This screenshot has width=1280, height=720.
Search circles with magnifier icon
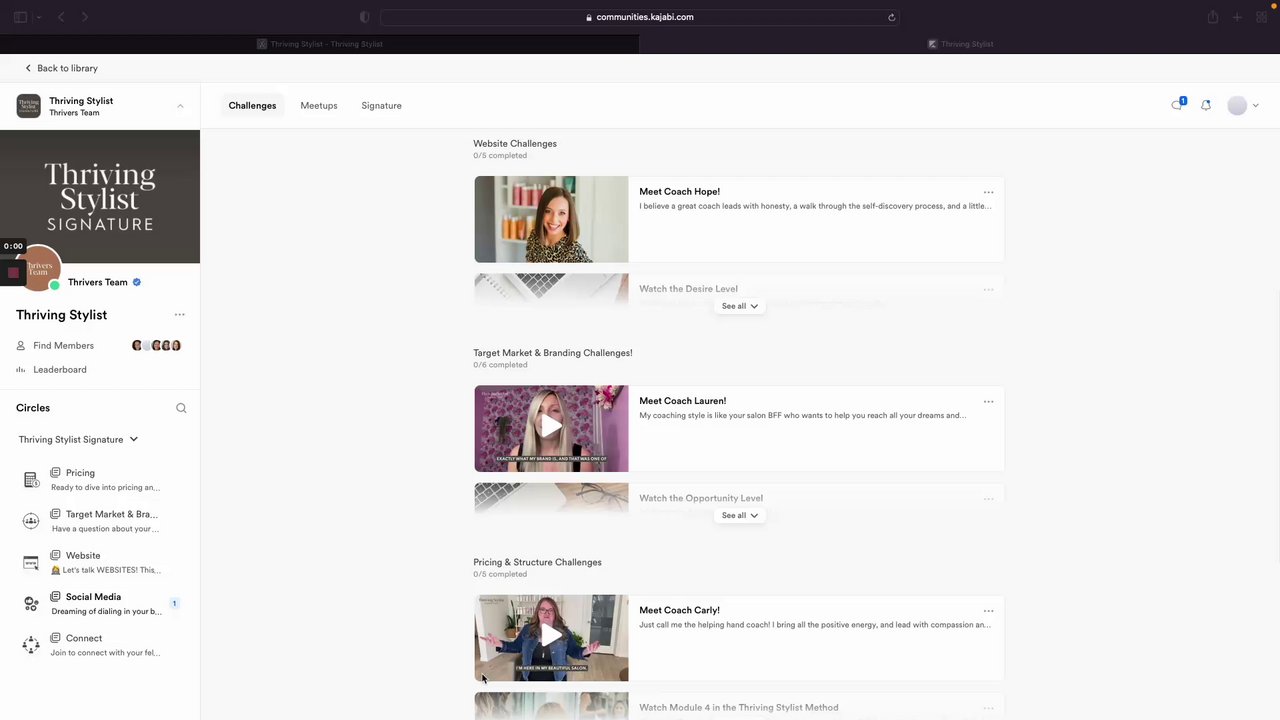tap(181, 408)
